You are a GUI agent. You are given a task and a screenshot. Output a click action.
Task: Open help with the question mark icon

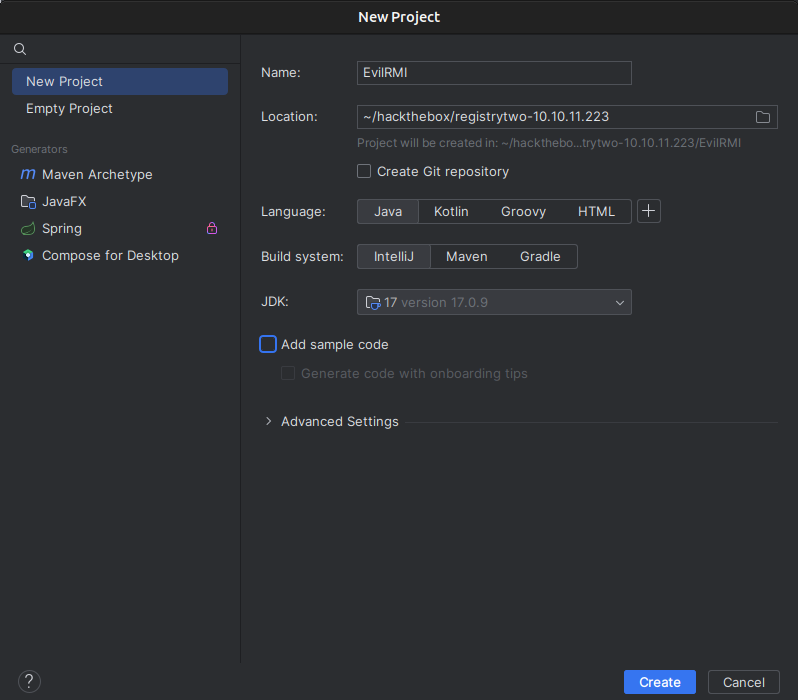(29, 681)
